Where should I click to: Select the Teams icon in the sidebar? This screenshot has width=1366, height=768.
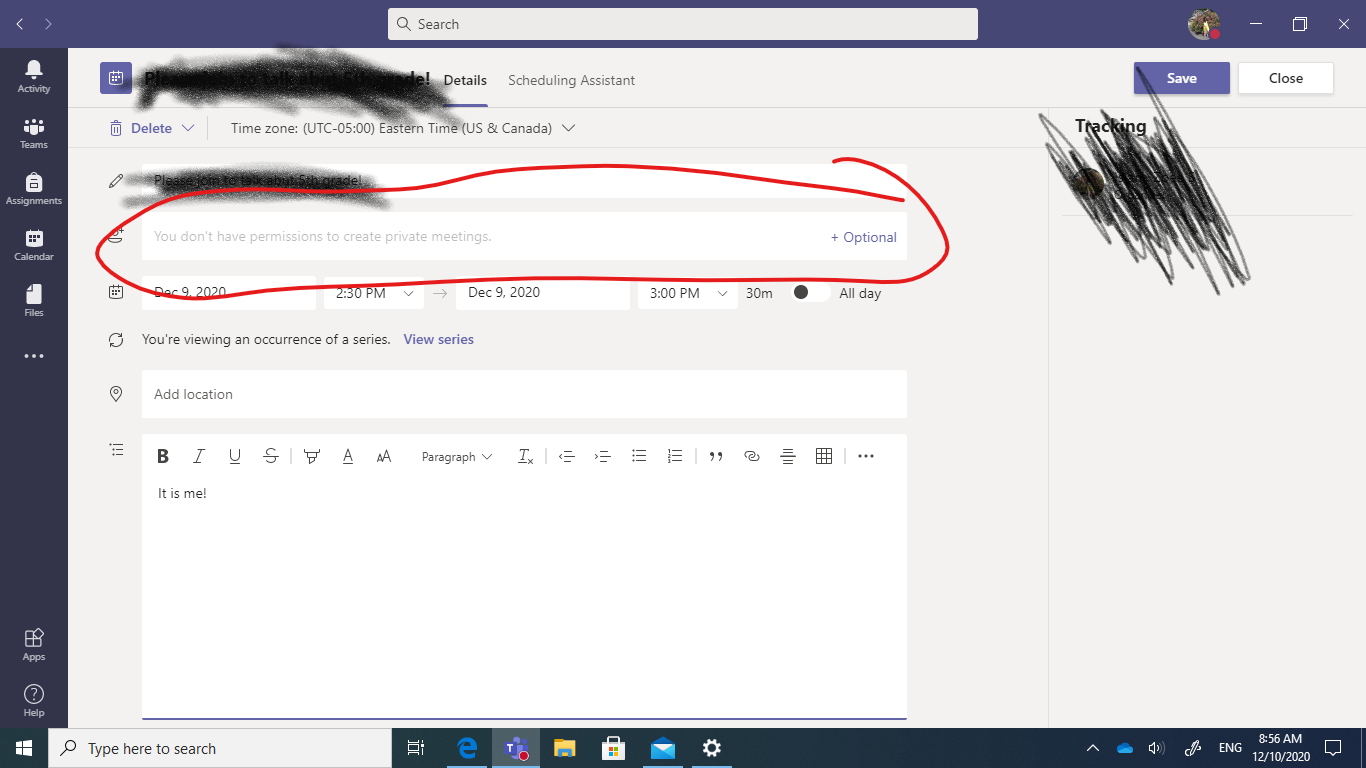33,132
